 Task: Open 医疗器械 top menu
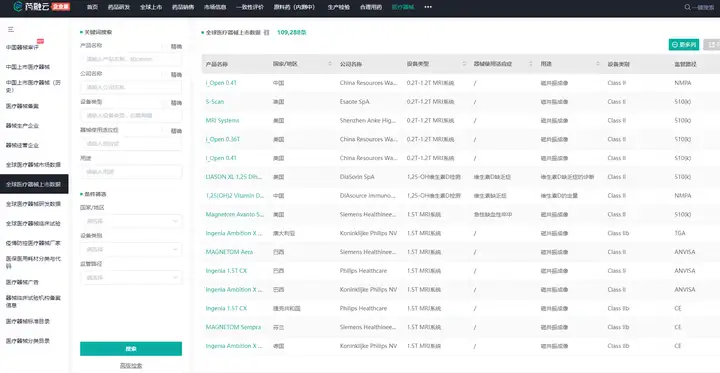403,7
